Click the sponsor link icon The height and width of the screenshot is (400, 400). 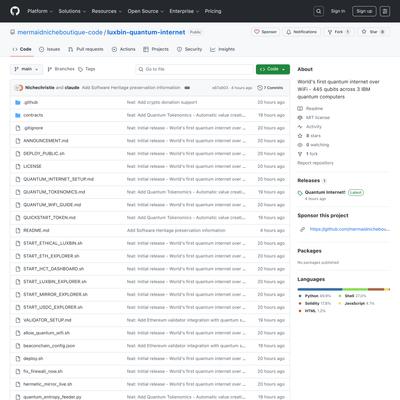click(x=302, y=229)
